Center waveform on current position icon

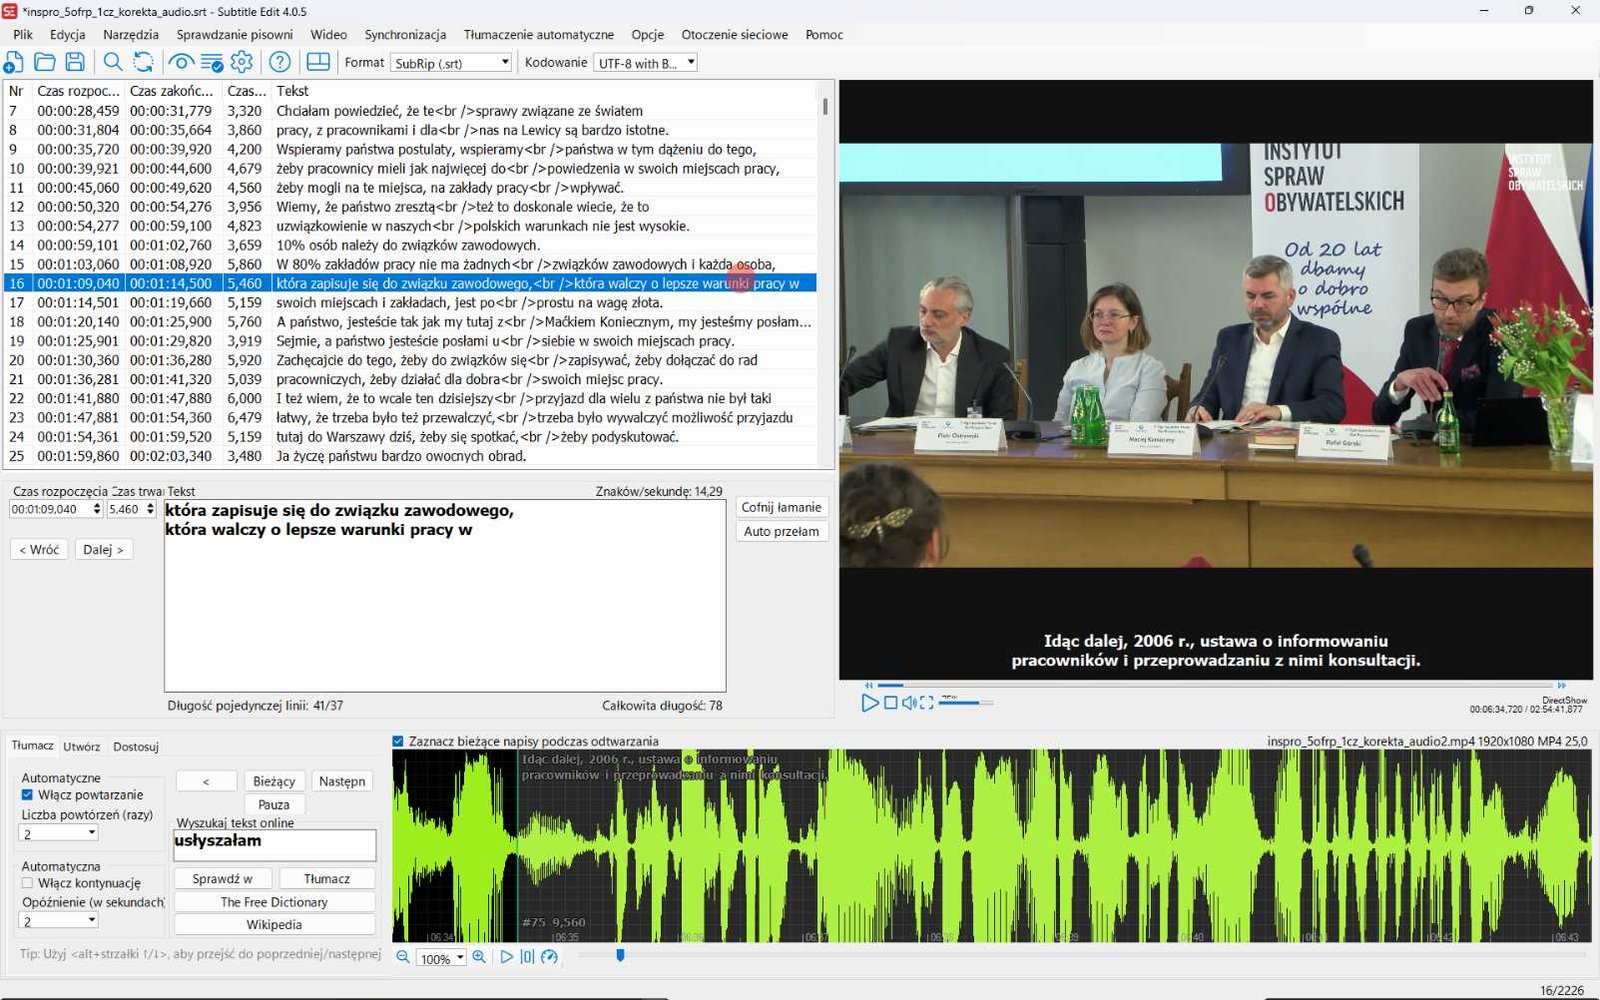click(x=527, y=957)
